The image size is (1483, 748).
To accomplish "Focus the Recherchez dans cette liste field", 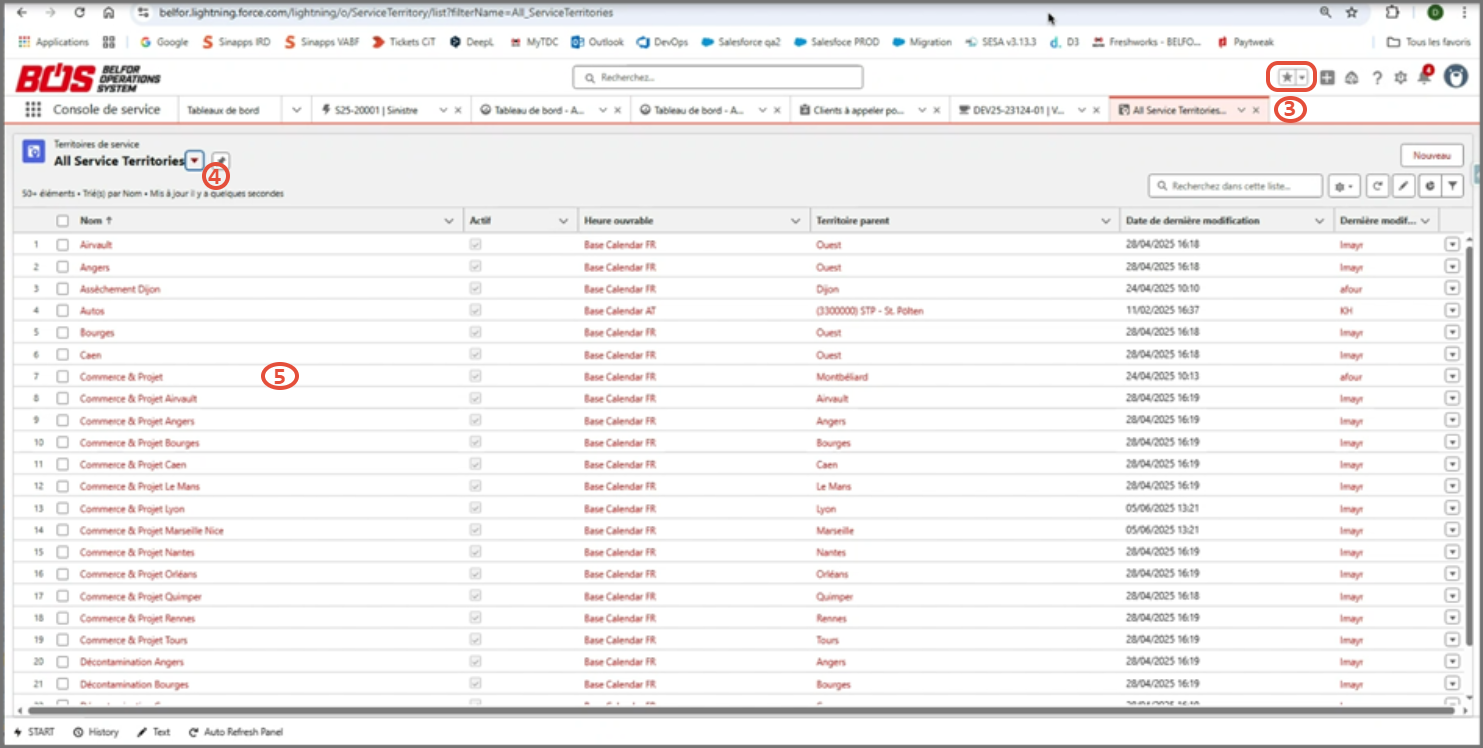I will pyautogui.click(x=1235, y=185).
